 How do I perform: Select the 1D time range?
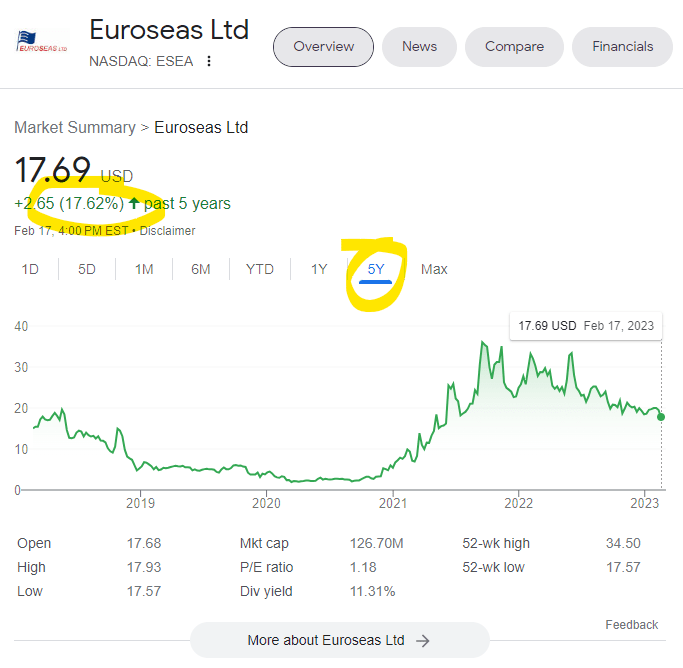coord(30,269)
